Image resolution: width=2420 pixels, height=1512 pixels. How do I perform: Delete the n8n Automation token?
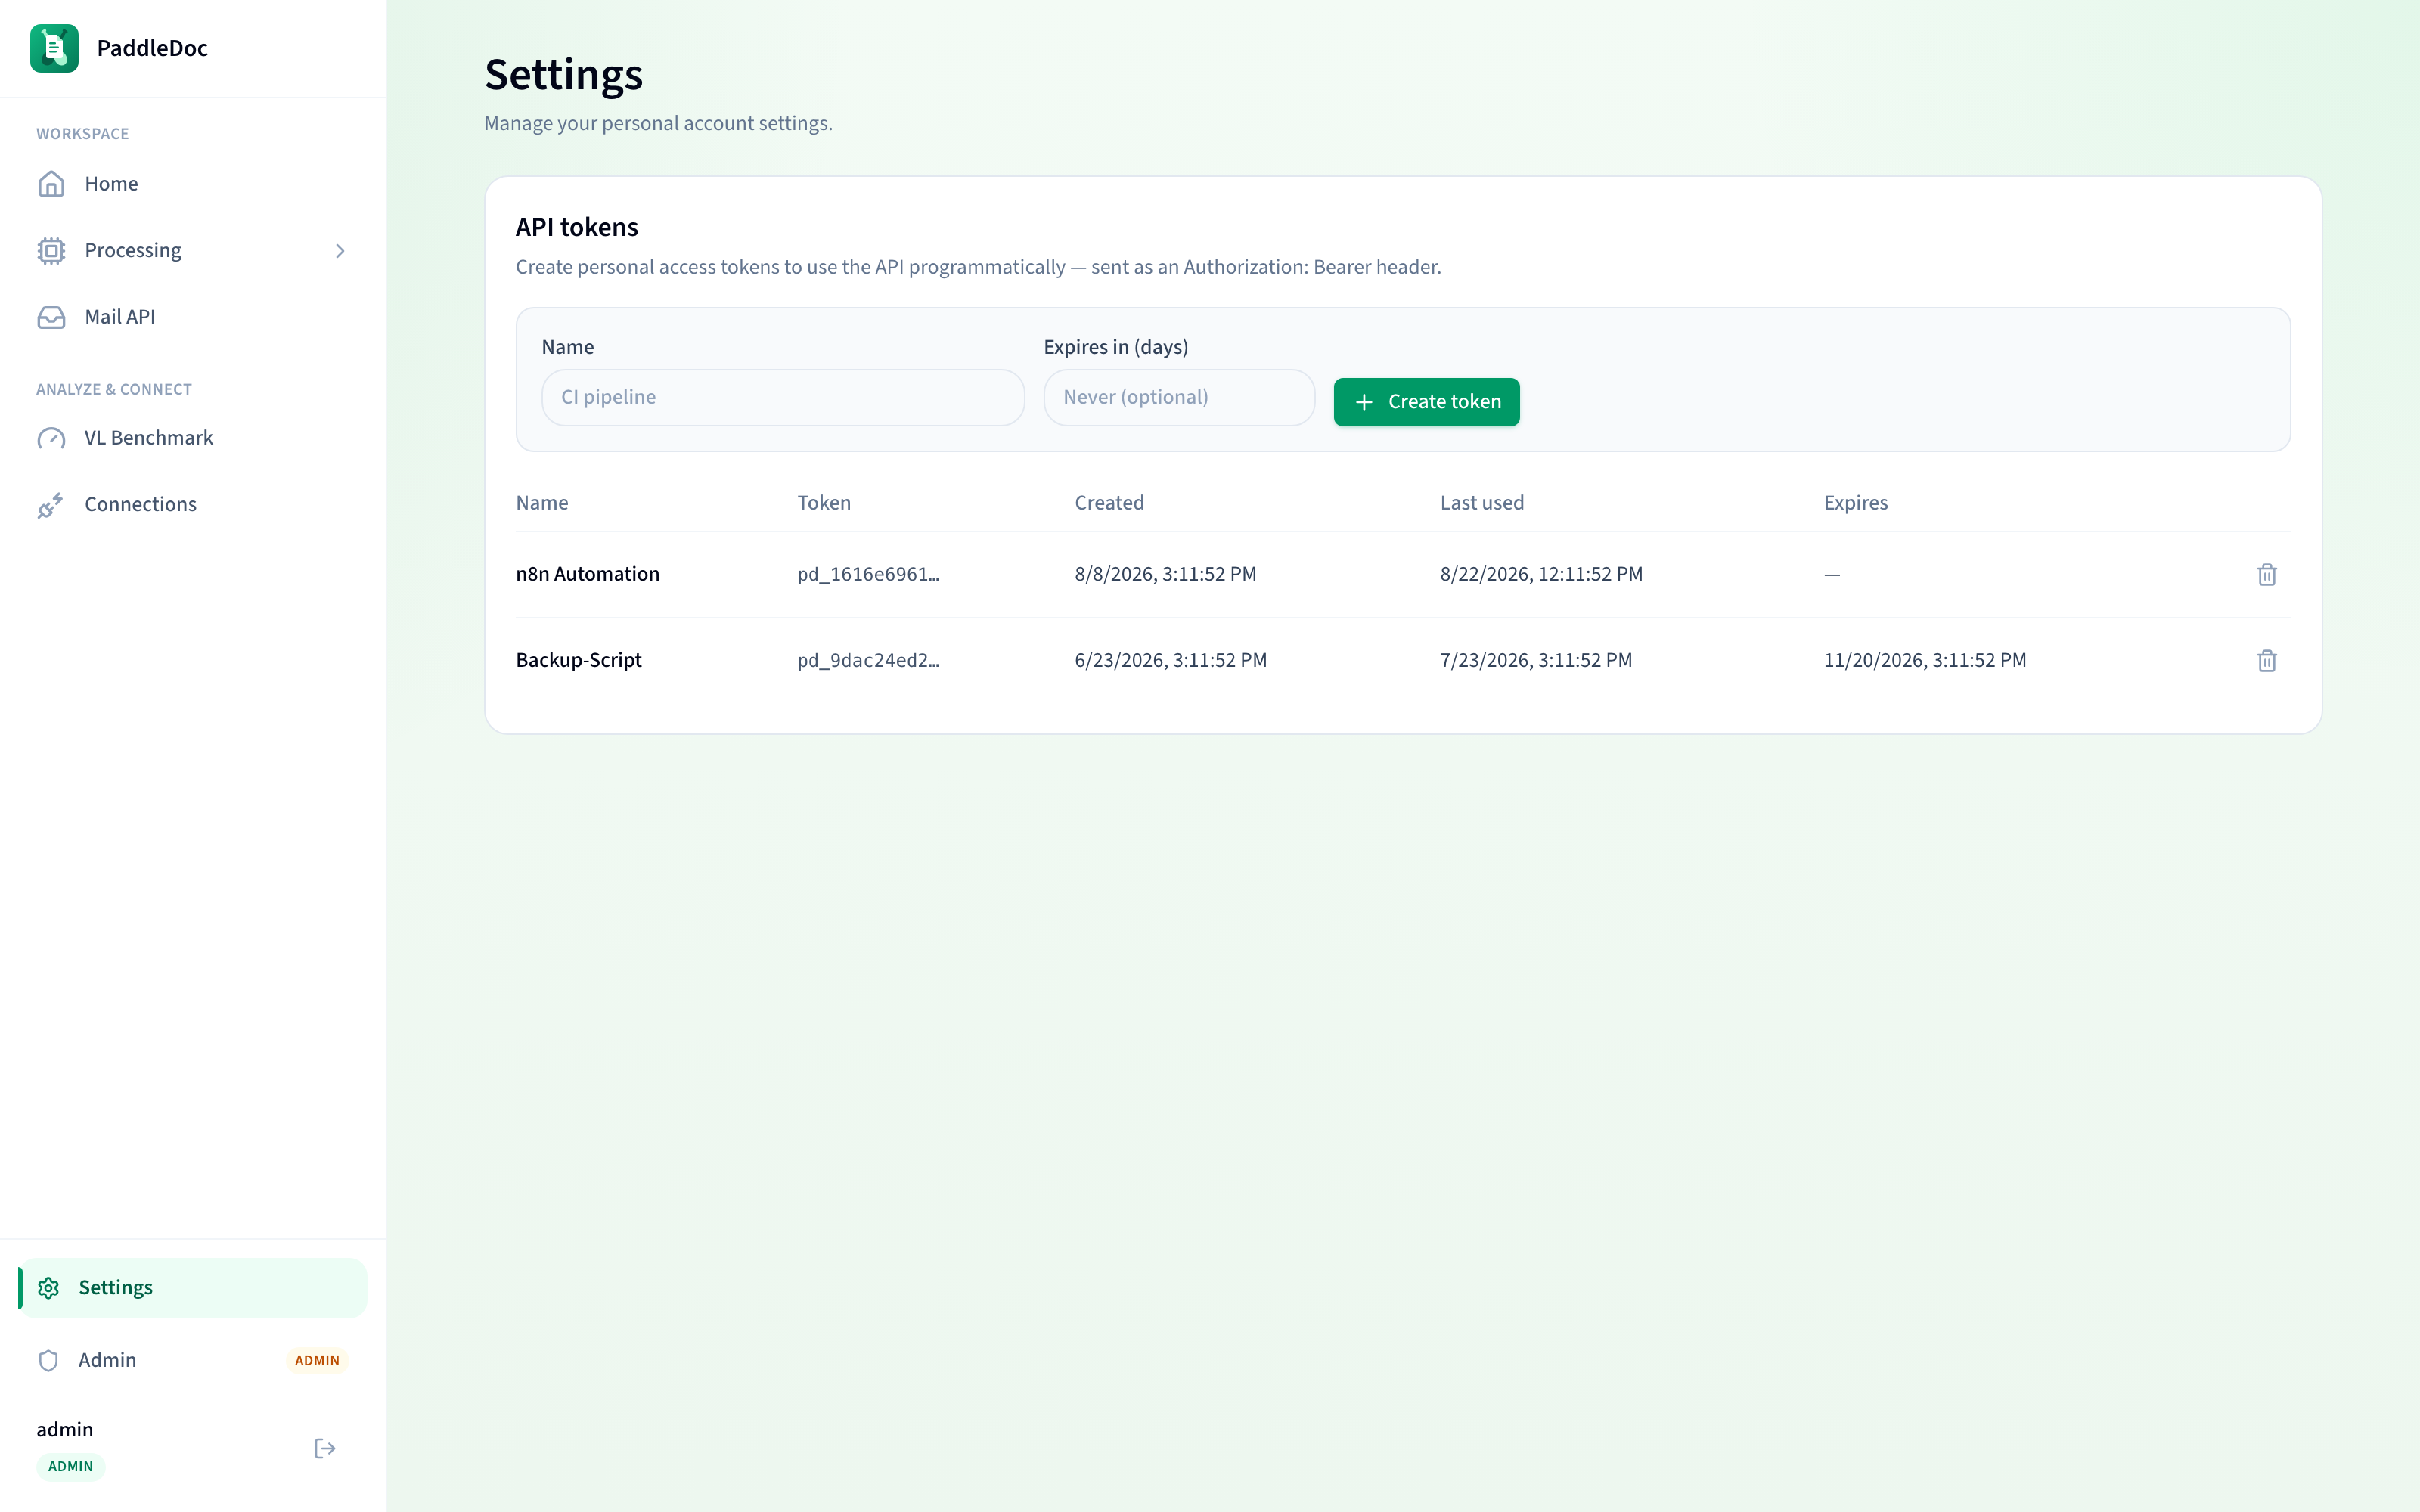(2267, 574)
